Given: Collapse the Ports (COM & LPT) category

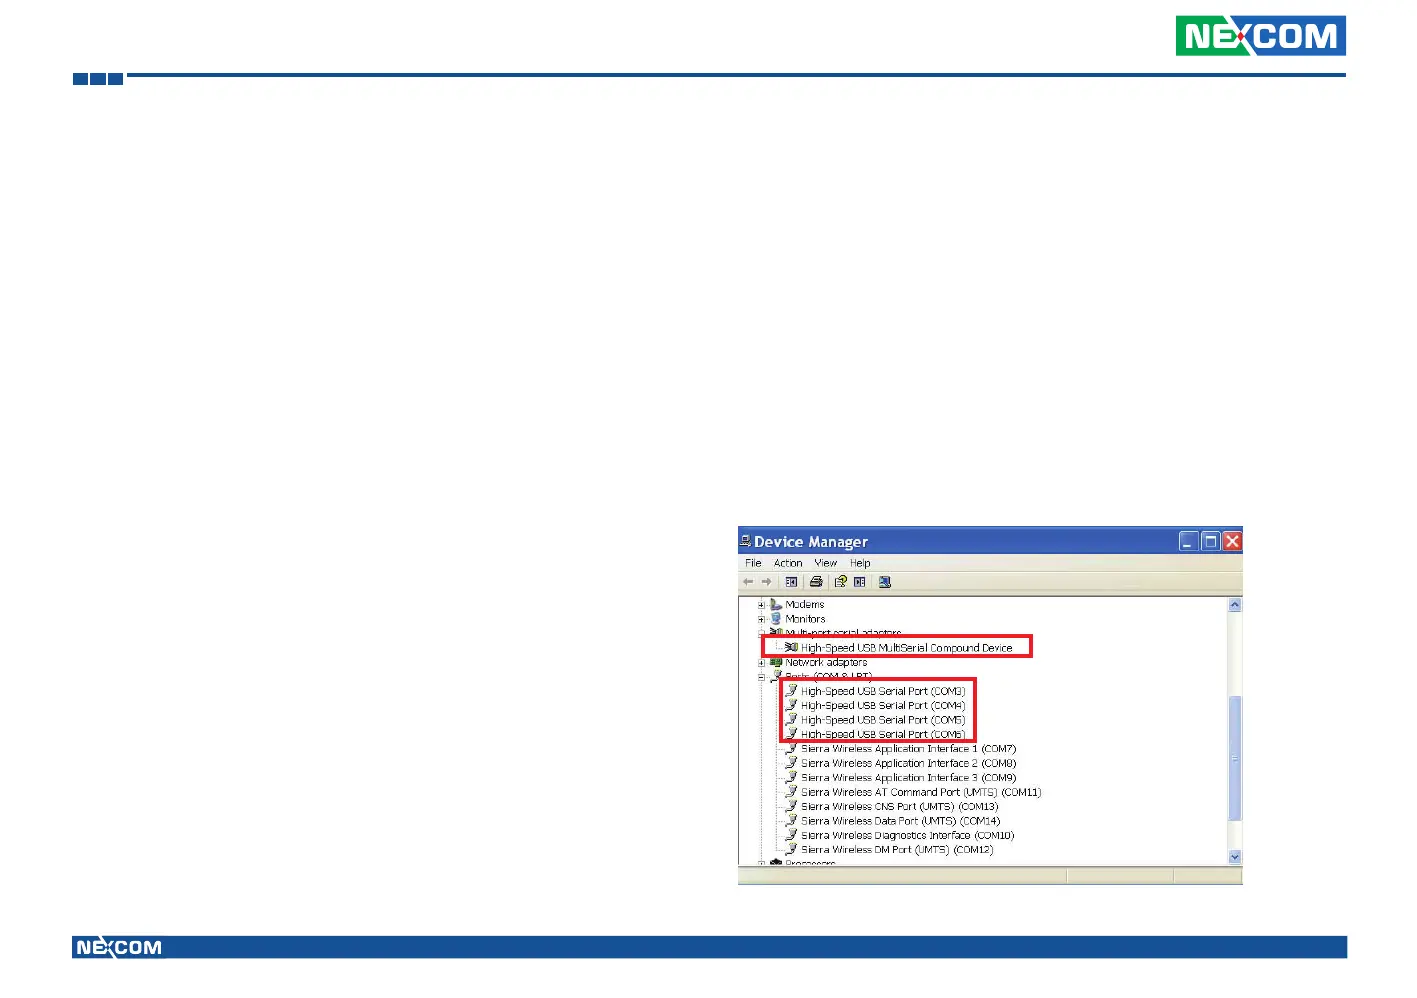Looking at the screenshot, I should pyautogui.click(x=761, y=677).
